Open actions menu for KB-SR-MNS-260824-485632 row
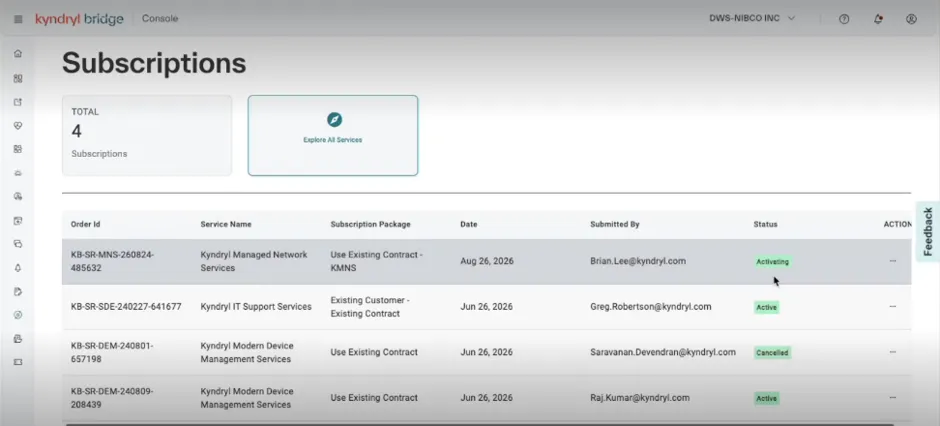 (893, 261)
